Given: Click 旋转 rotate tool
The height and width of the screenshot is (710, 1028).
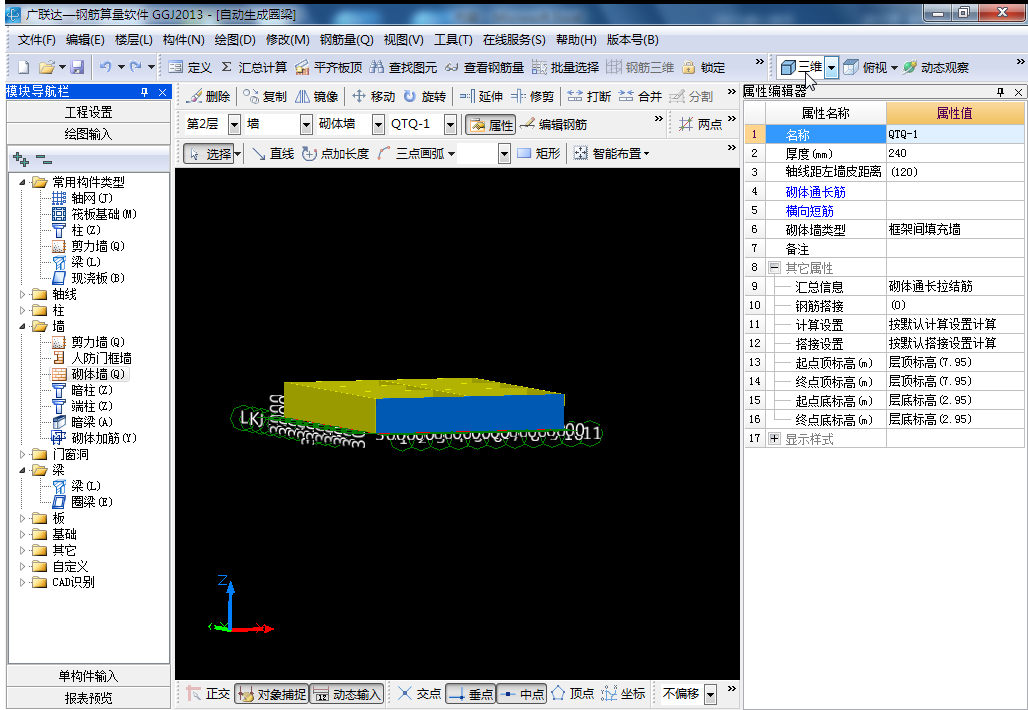Looking at the screenshot, I should coord(424,96).
